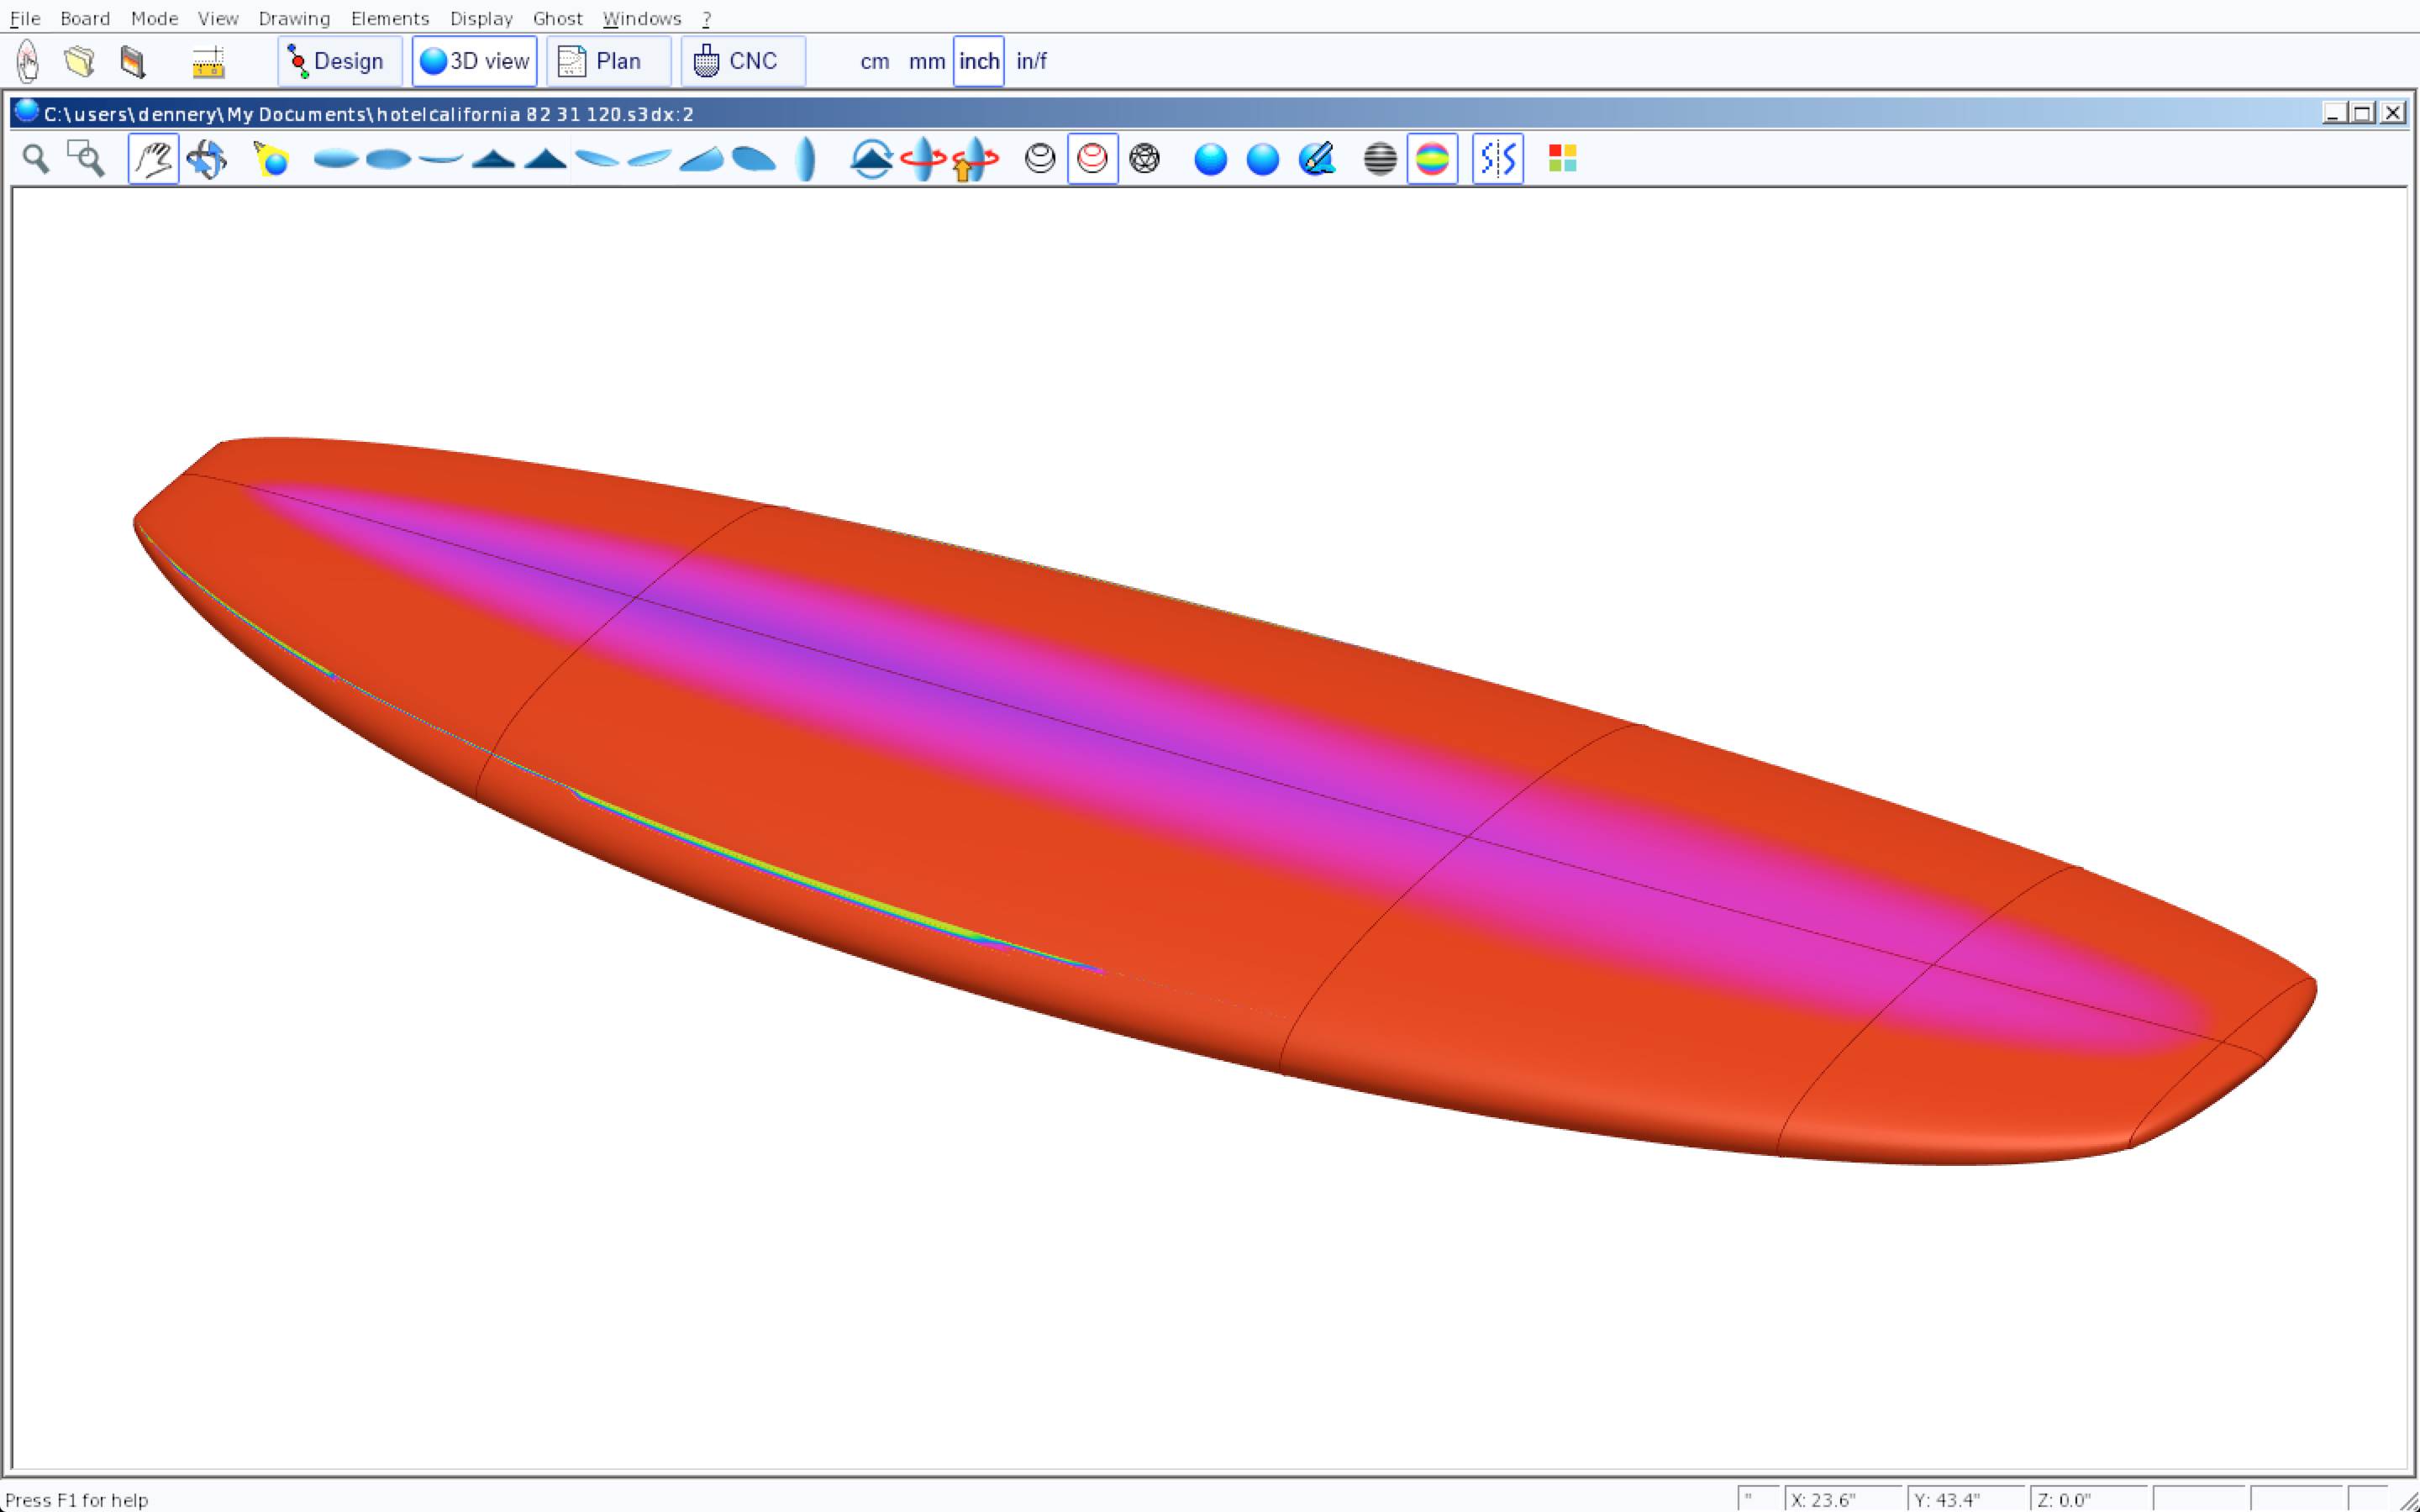Switch to Design mode button

pyautogui.click(x=339, y=62)
